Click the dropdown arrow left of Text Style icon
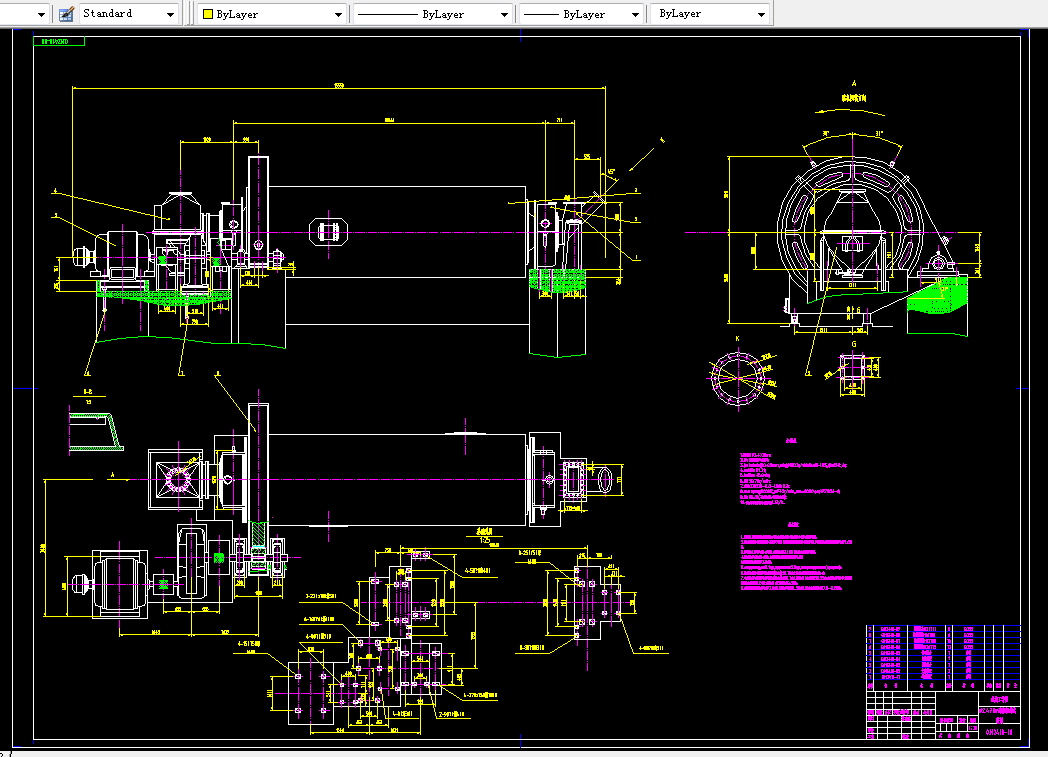This screenshot has width=1048, height=757. (x=41, y=14)
